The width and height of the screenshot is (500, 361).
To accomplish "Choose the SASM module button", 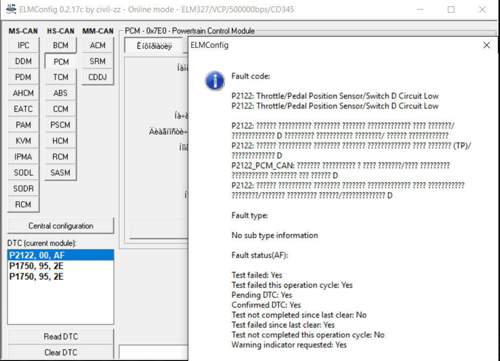I will 60,173.
